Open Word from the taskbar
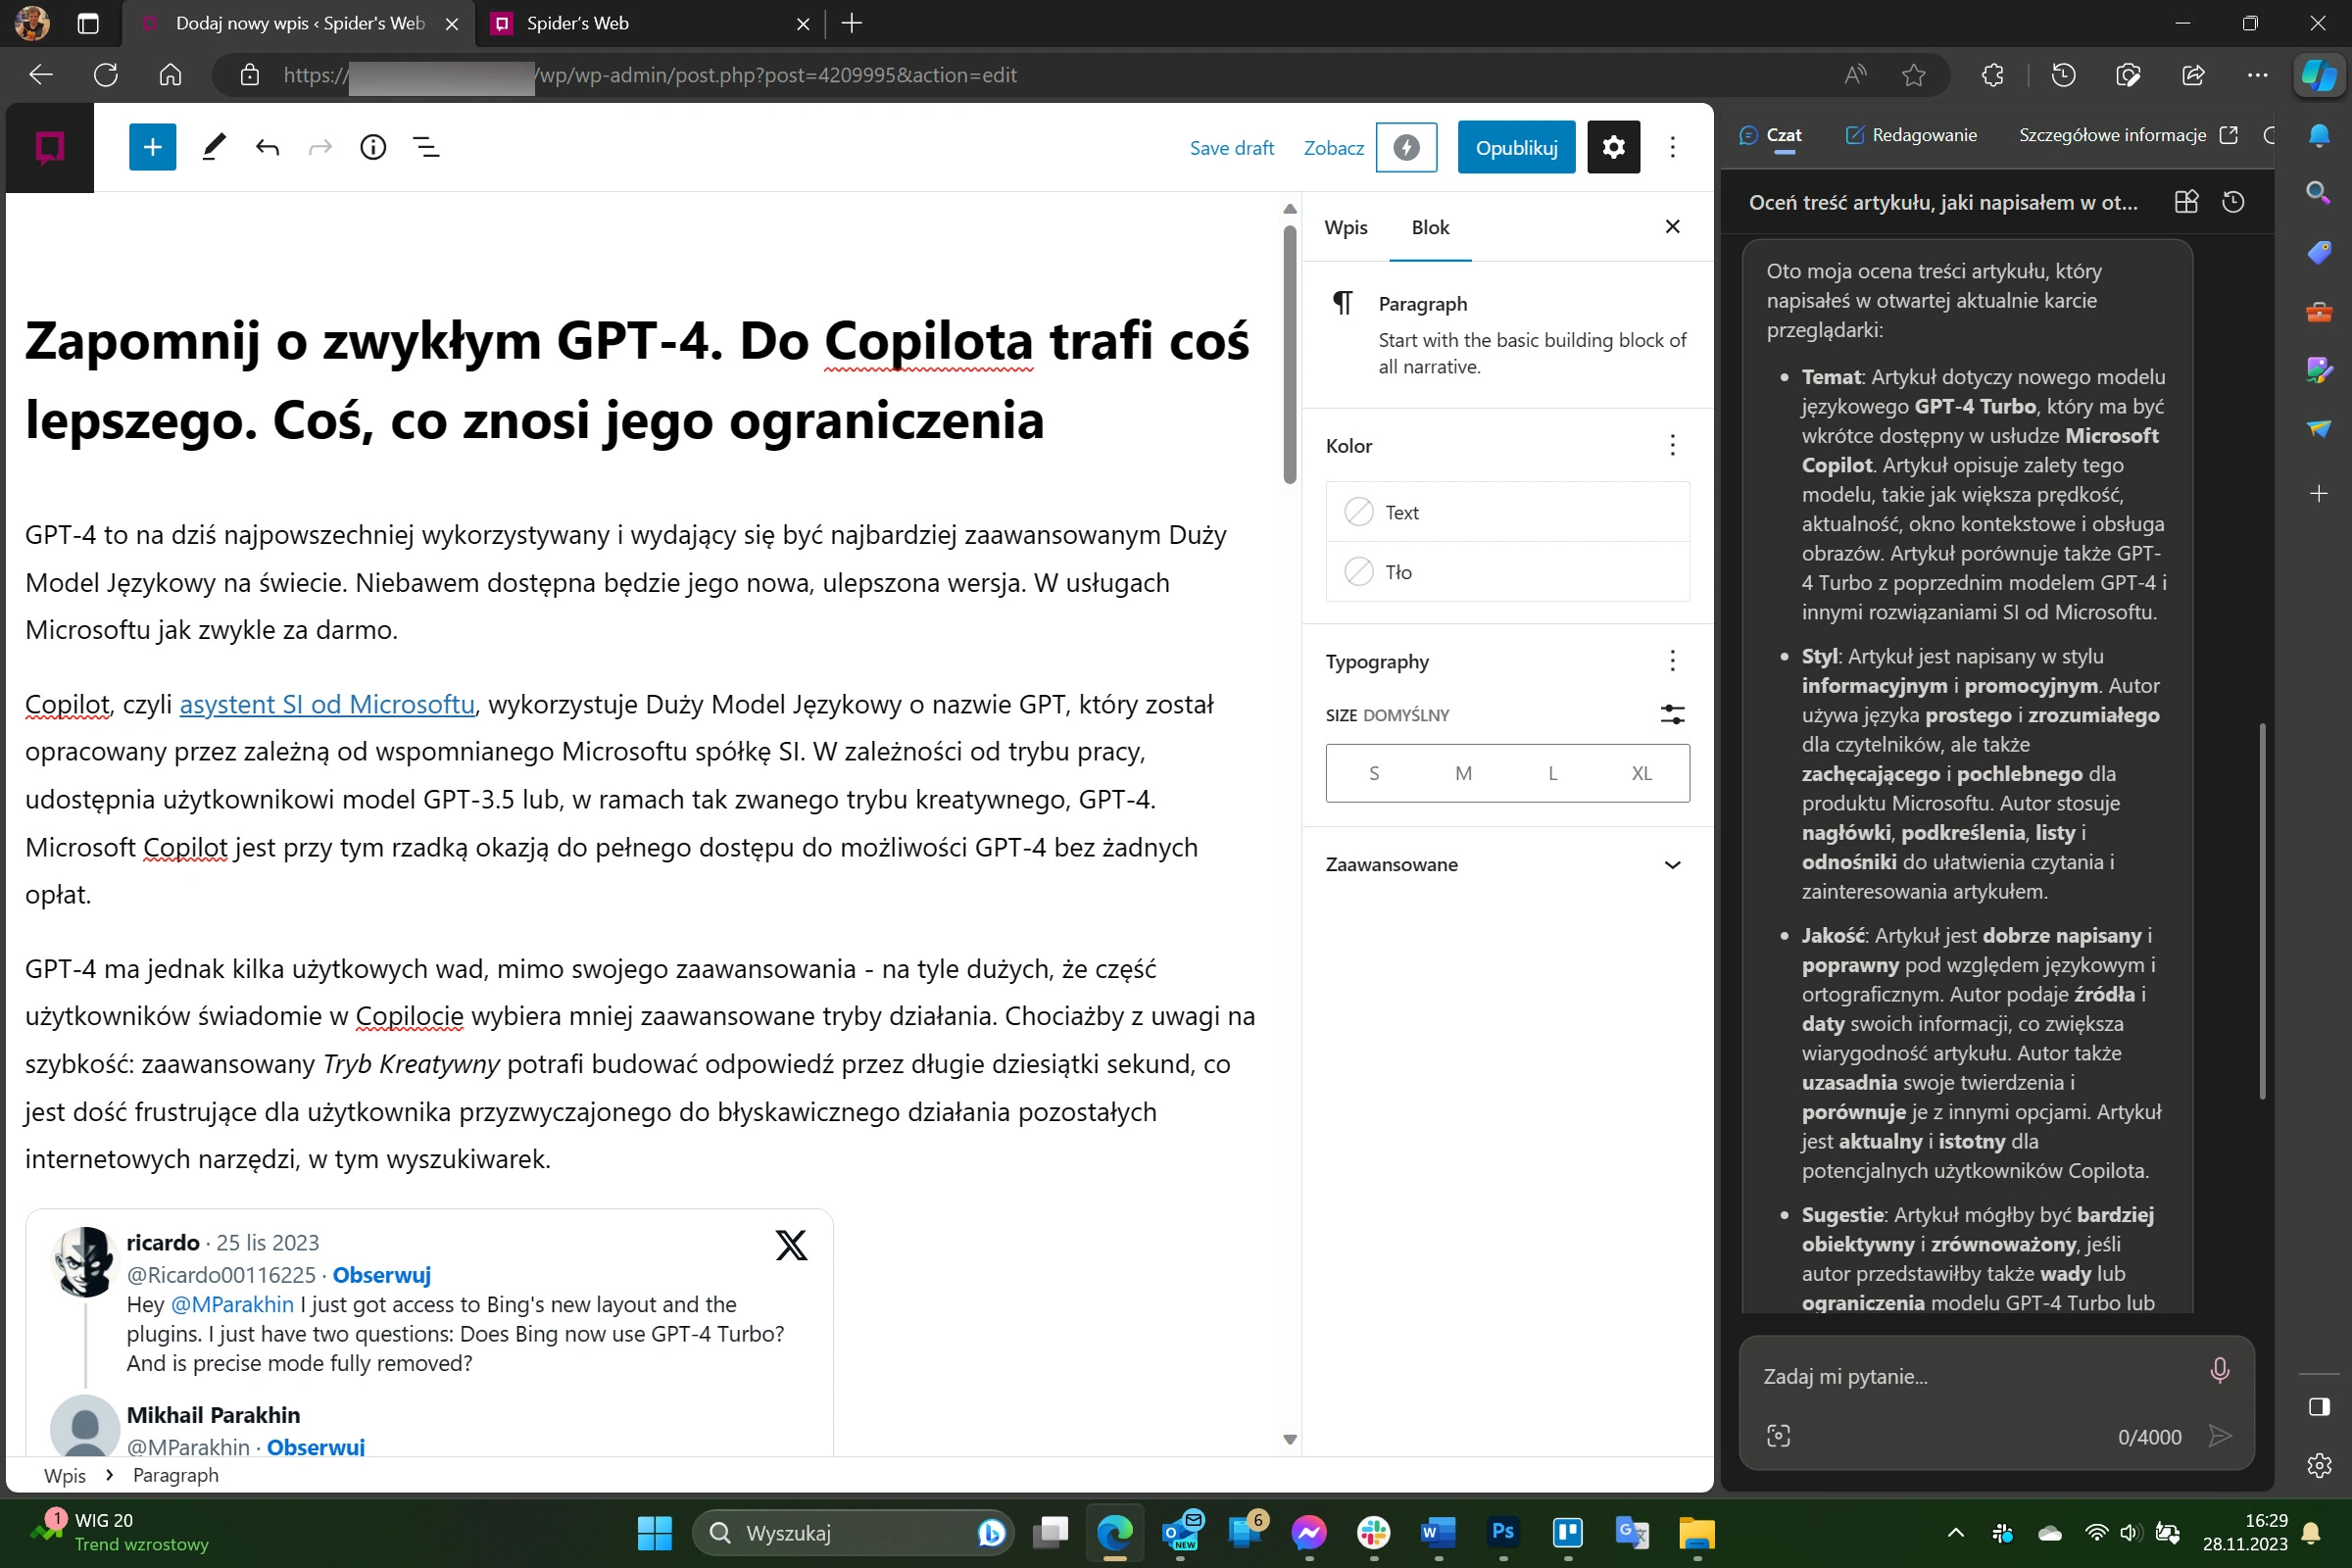 [x=1437, y=1532]
